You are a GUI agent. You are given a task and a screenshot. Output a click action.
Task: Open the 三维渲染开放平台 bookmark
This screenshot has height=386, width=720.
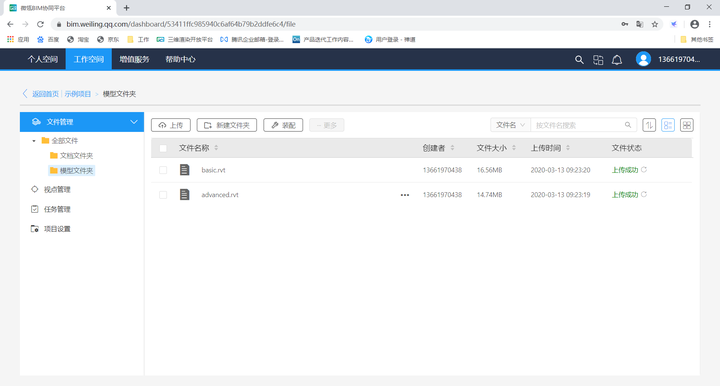(185, 39)
